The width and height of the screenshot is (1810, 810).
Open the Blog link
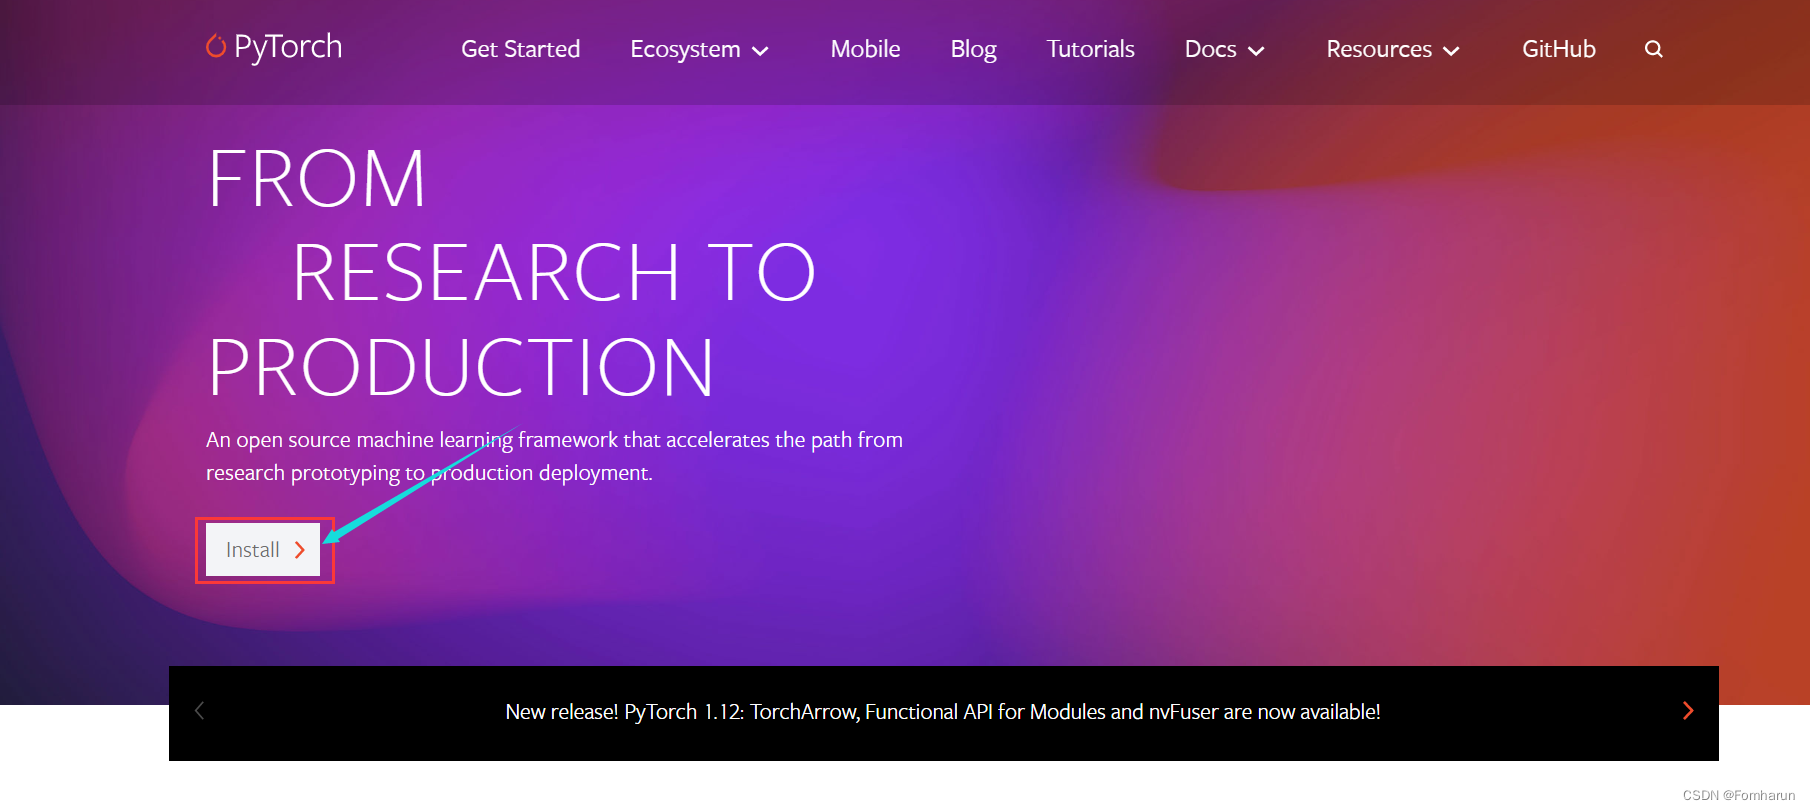pos(973,50)
